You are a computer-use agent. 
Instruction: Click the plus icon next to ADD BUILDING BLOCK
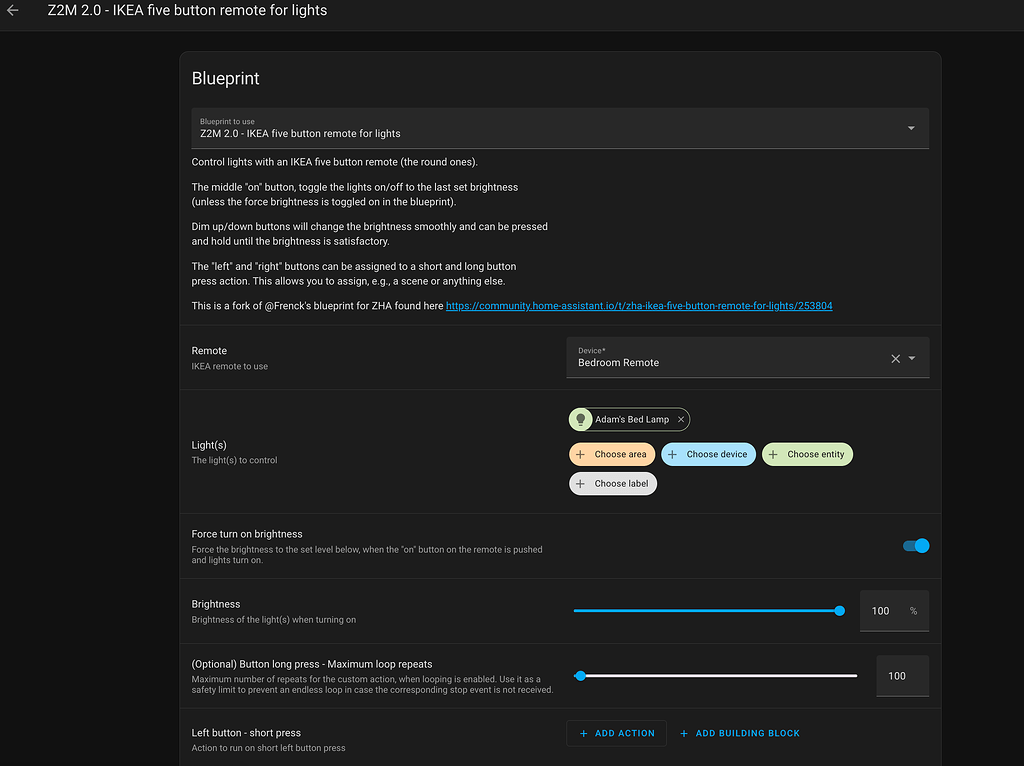tap(684, 733)
